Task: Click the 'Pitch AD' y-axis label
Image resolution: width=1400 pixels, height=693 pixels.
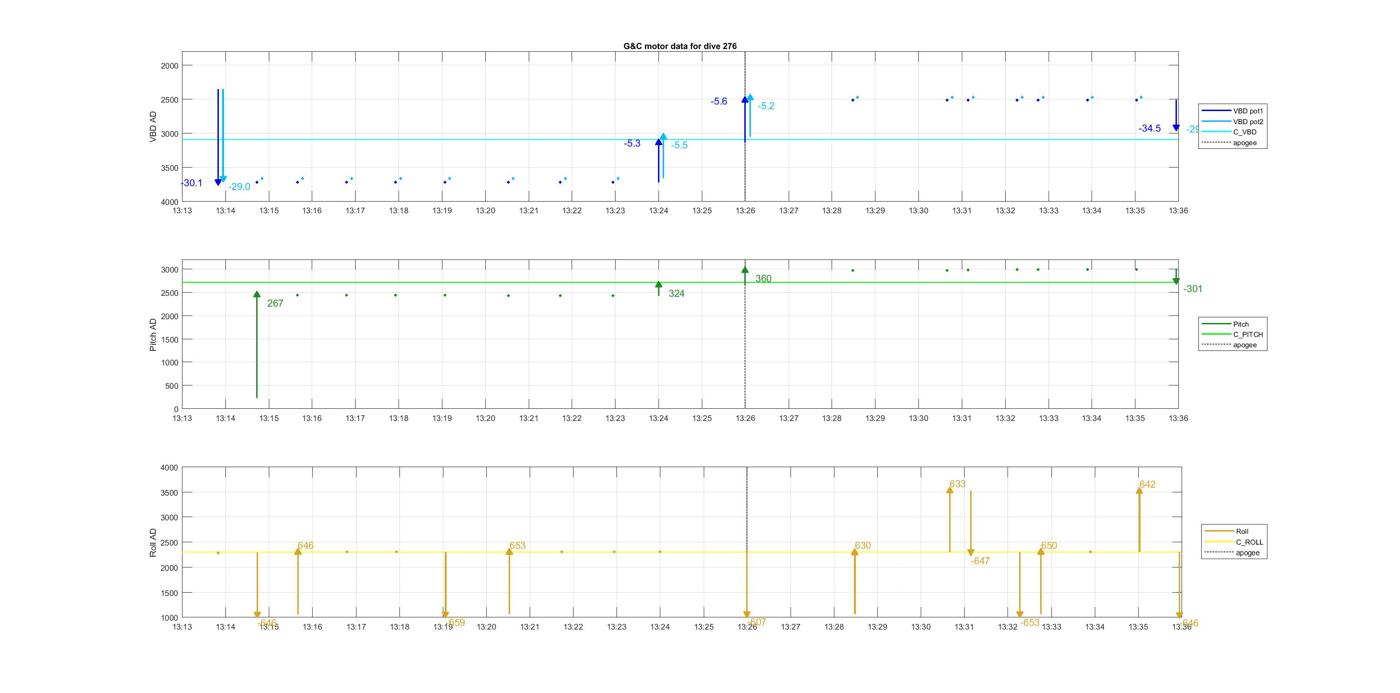Action: click(153, 337)
